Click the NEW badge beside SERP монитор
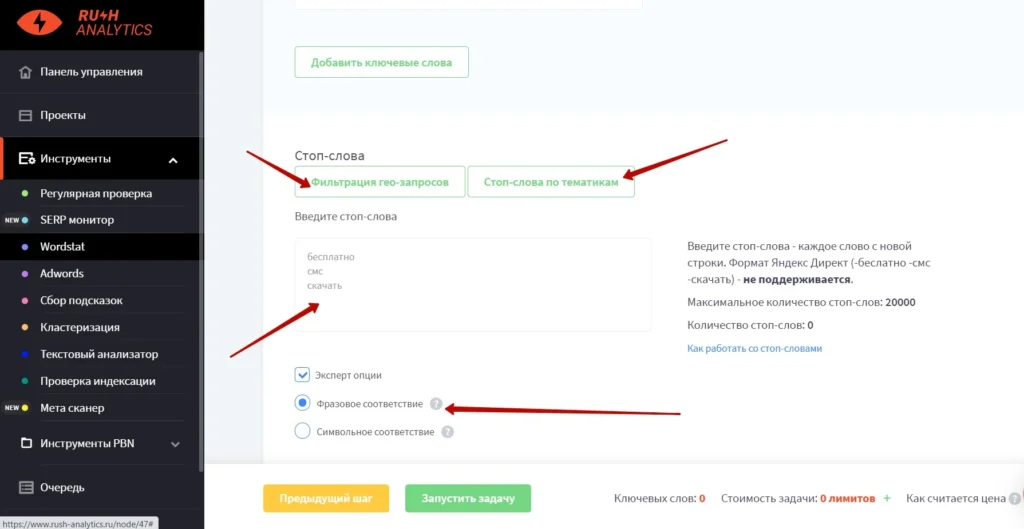This screenshot has width=1024, height=529. point(12,221)
